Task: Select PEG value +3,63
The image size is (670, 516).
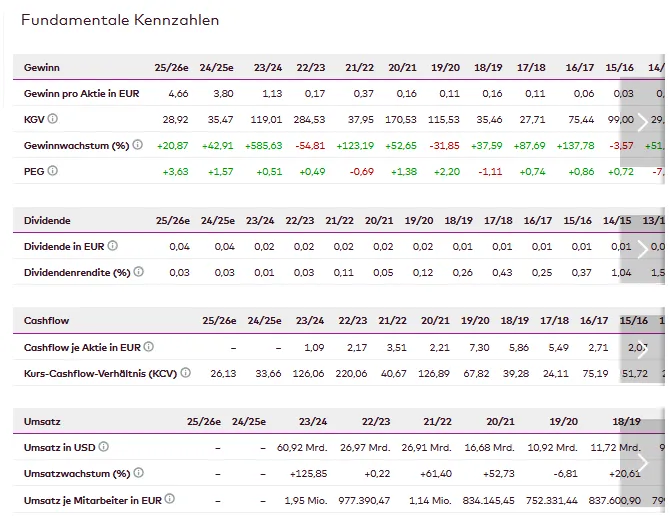Action: (175, 172)
